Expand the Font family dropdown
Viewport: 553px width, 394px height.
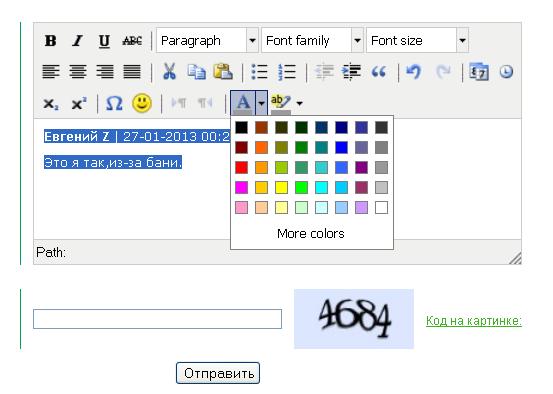[x=312, y=41]
